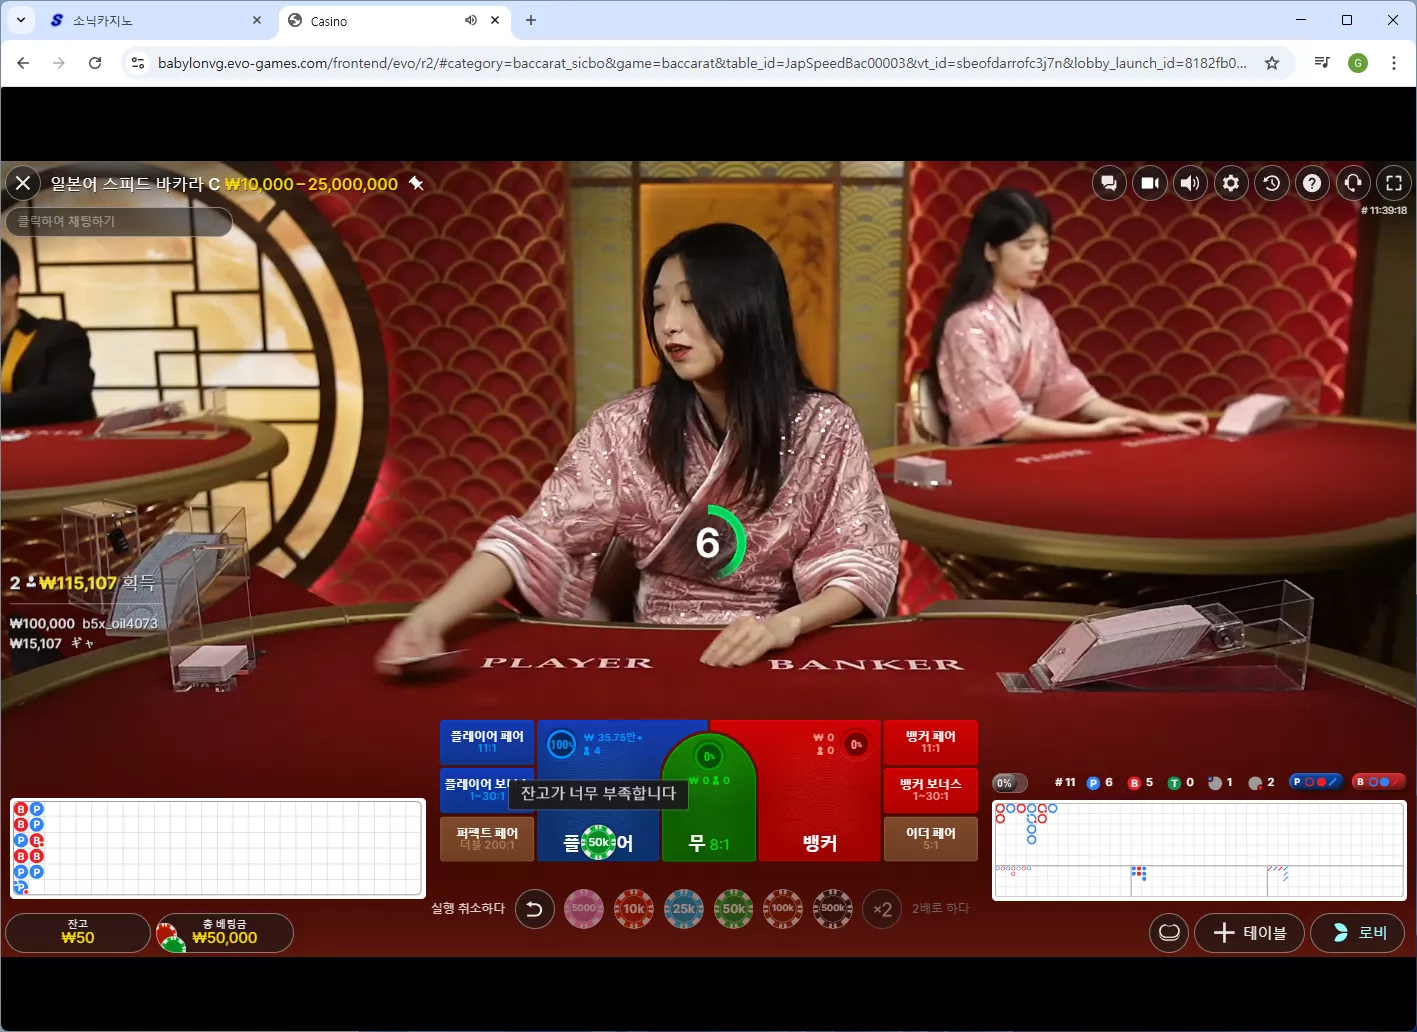Viewport: 1417px width, 1032px height.
Task: Bet on 뱅커 보너스 1~30:1
Action: (x=931, y=789)
